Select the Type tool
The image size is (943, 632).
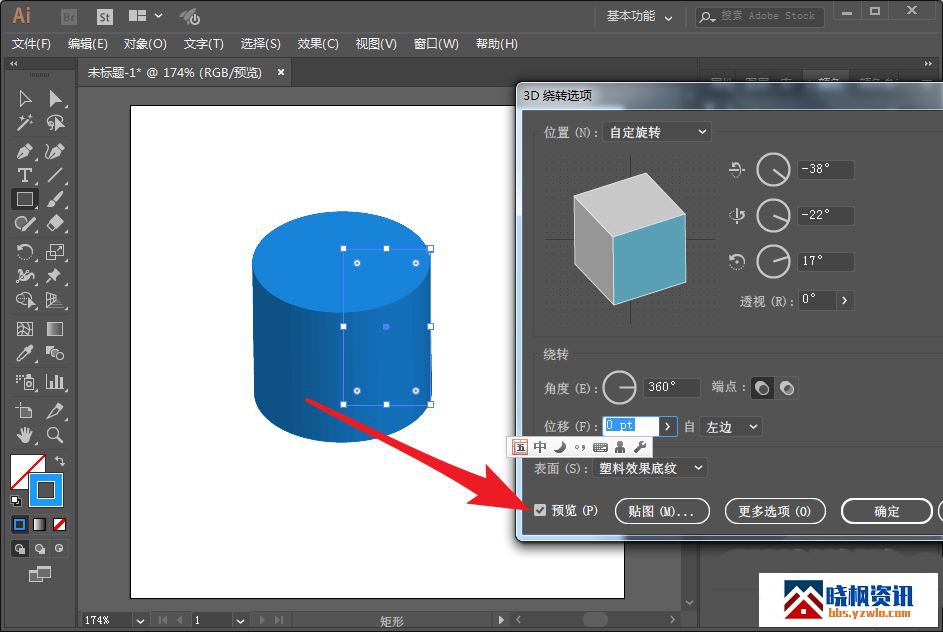(x=25, y=175)
